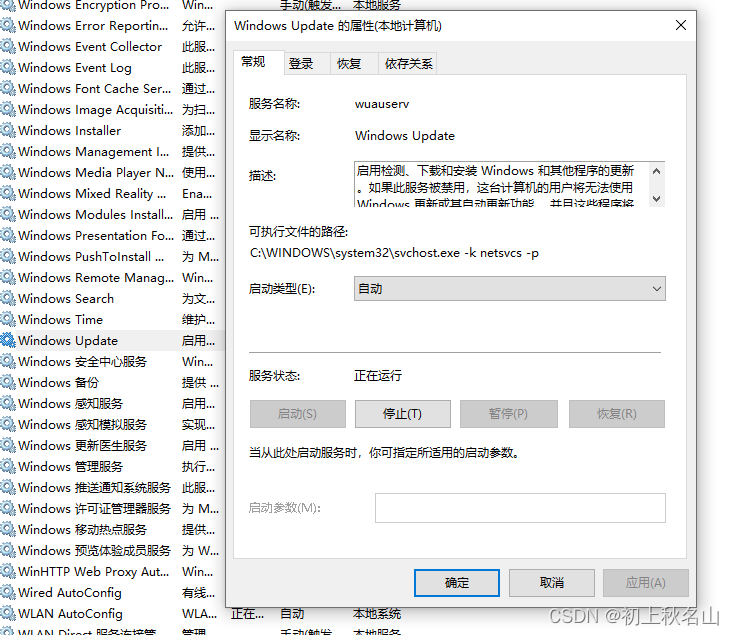Click gear icon beside Windows Time
Image resolution: width=734 pixels, height=635 pixels.
point(8,320)
